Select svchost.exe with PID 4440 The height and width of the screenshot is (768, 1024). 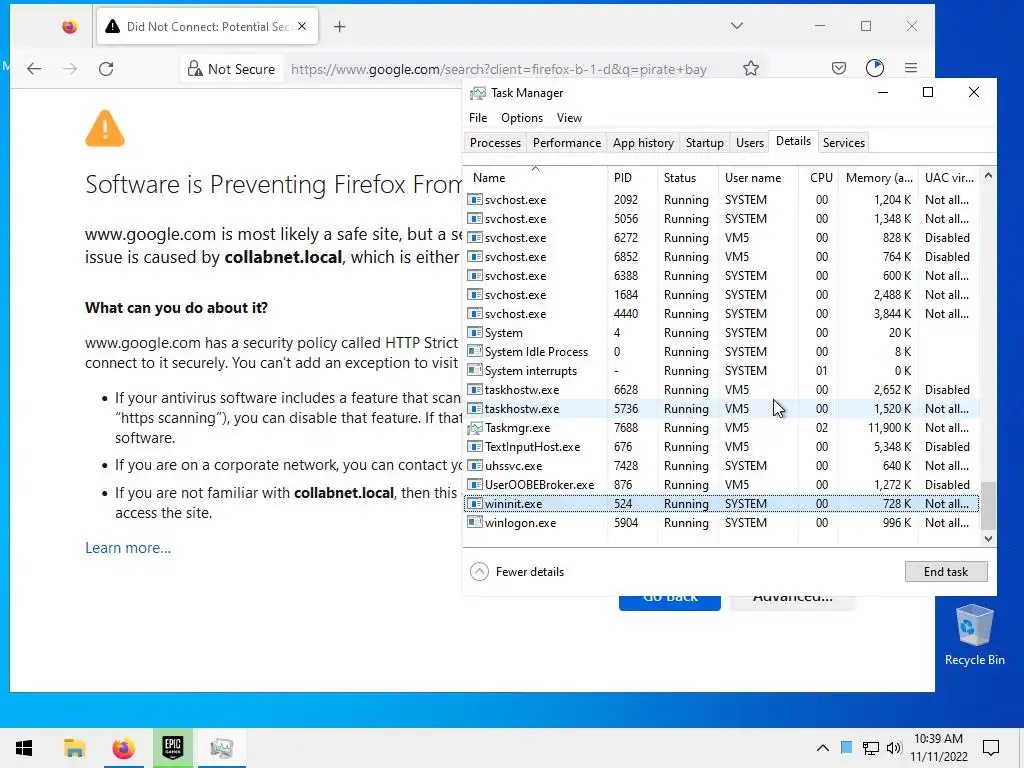pyautogui.click(x=722, y=313)
